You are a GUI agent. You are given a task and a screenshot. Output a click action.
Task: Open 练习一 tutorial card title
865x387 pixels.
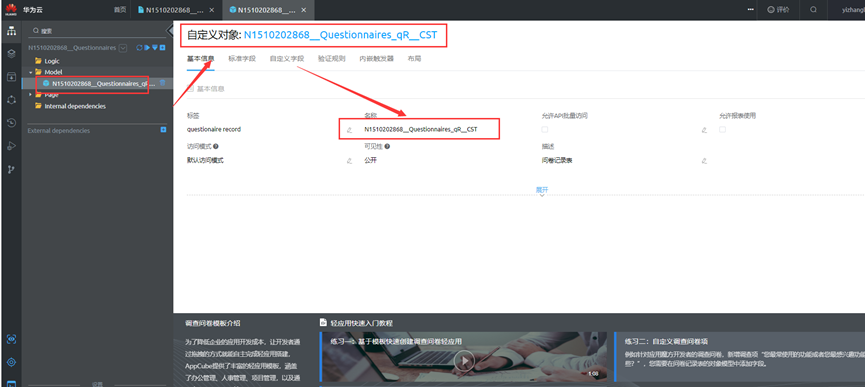coord(396,341)
